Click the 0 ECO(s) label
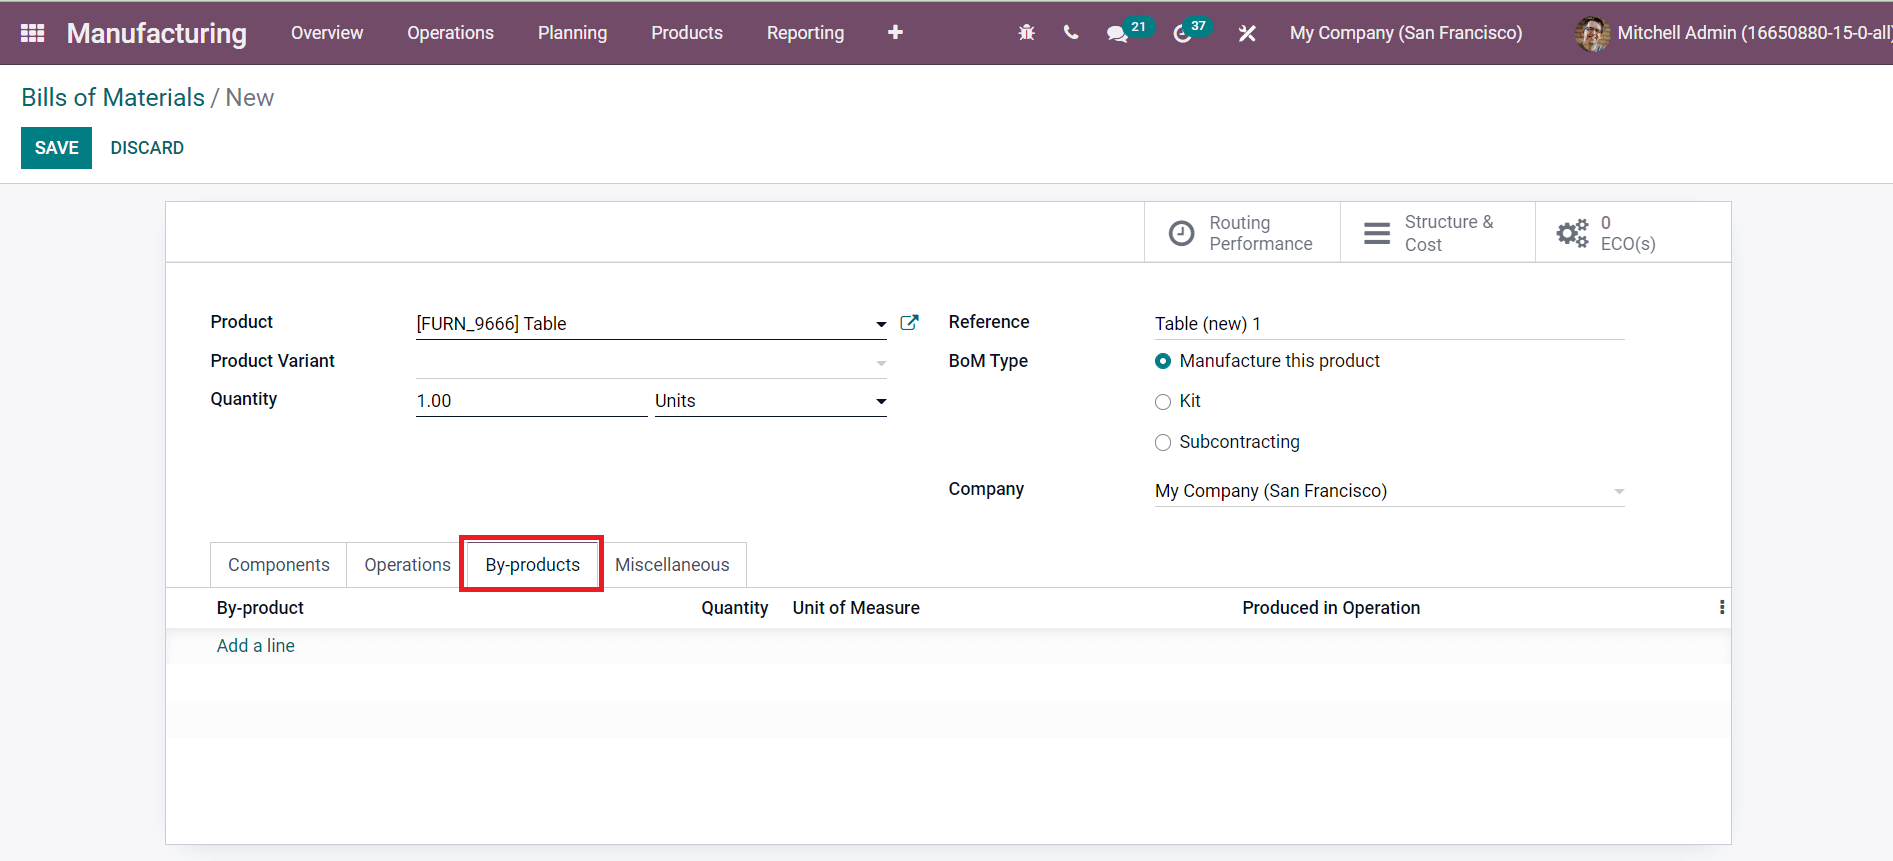This screenshot has width=1893, height=861. click(x=1628, y=233)
